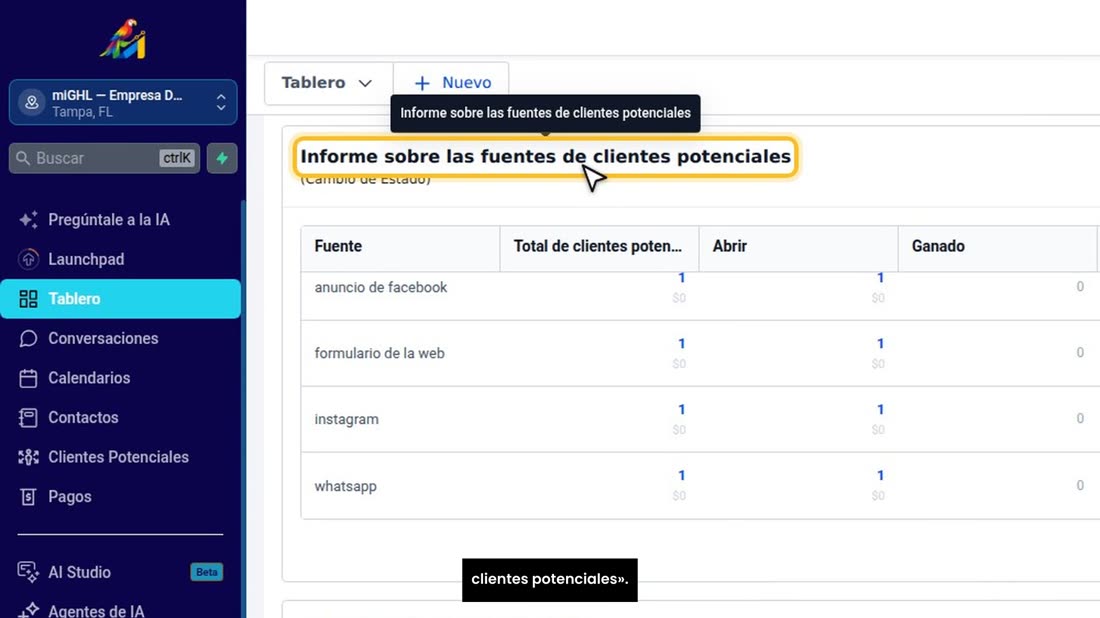
Task: Open Calendarios section
Action: coord(121,377)
